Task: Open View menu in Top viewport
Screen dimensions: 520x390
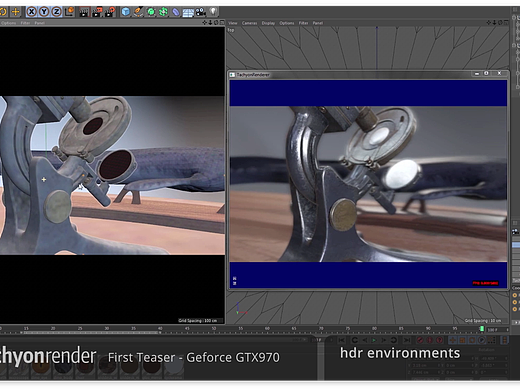Action: [233, 23]
